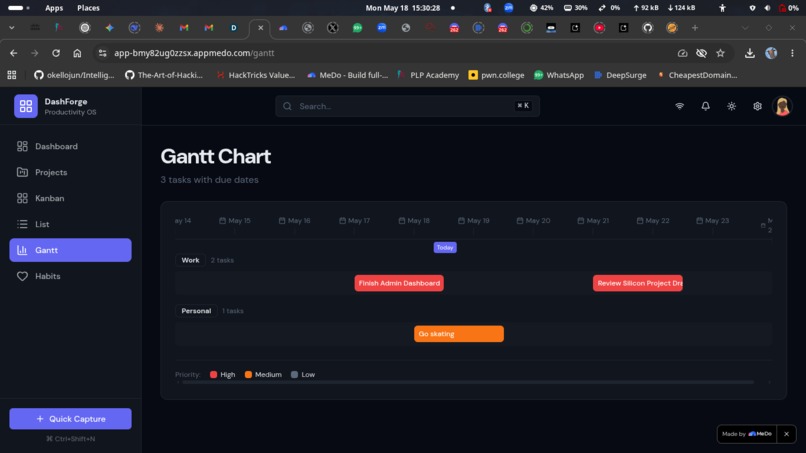Reload the browser page
This screenshot has height=453, width=806.
[x=56, y=53]
